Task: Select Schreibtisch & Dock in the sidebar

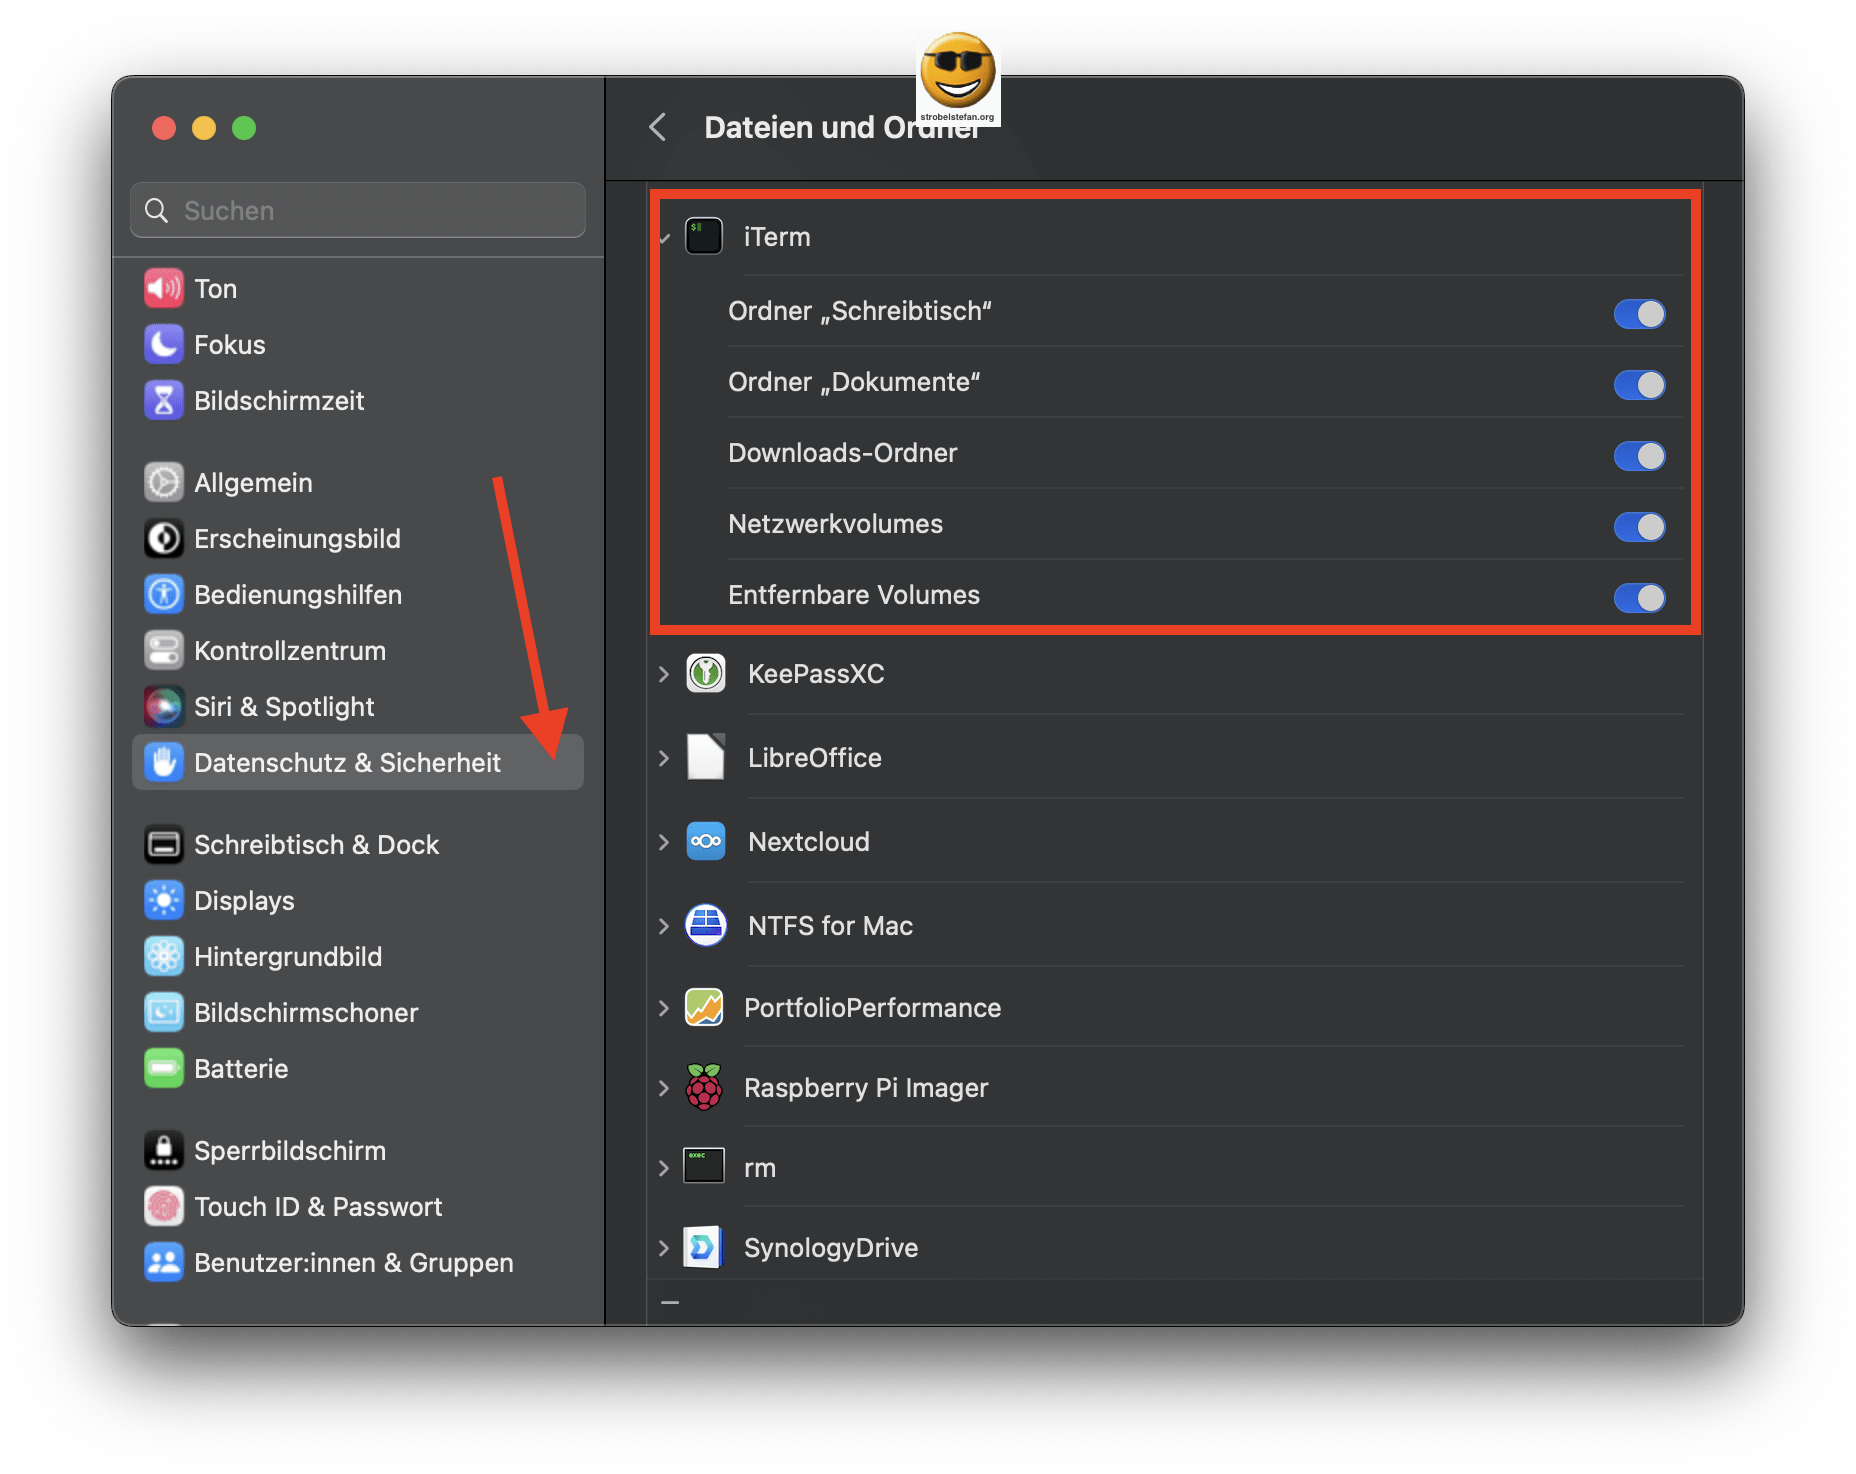Action: tap(164, 844)
